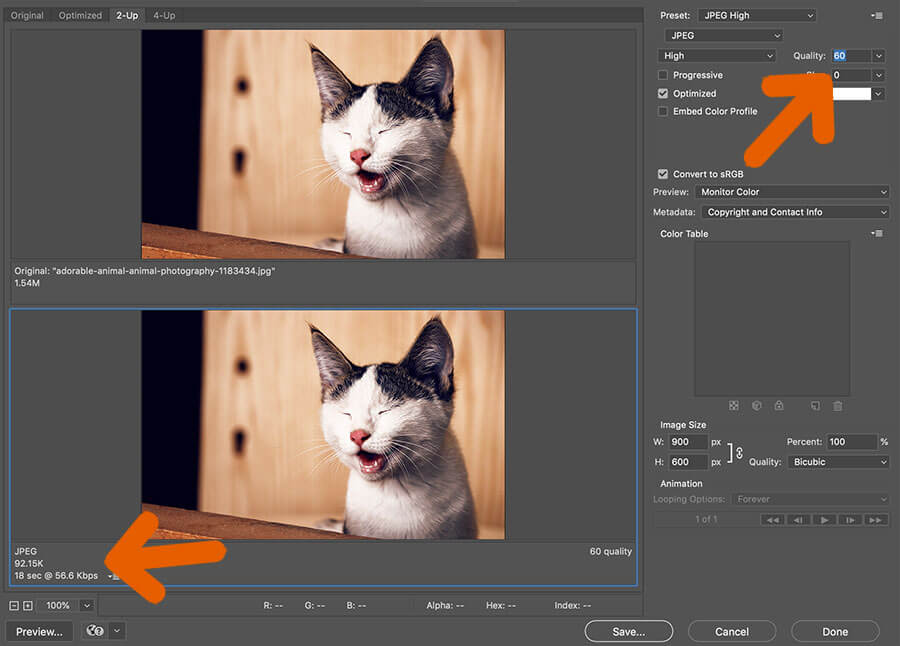Viewport: 900px width, 646px height.
Task: Uncheck the Optimized option
Action: [x=662, y=93]
